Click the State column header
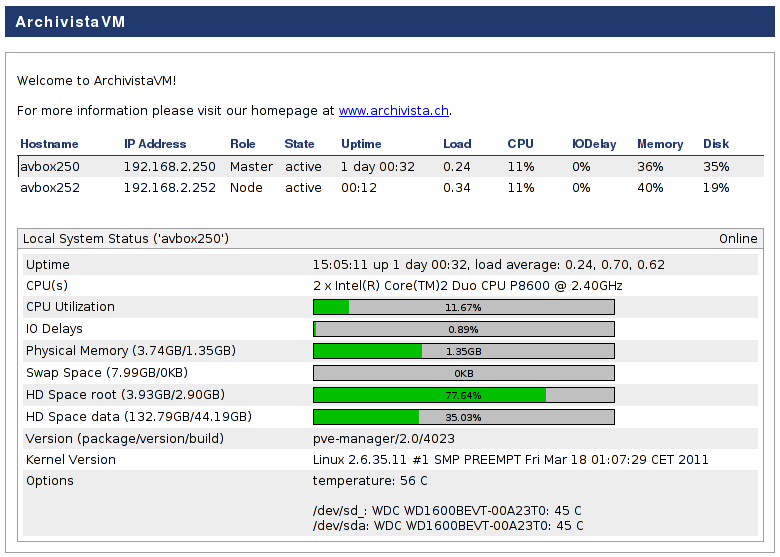This screenshot has height=557, width=780. (x=299, y=144)
